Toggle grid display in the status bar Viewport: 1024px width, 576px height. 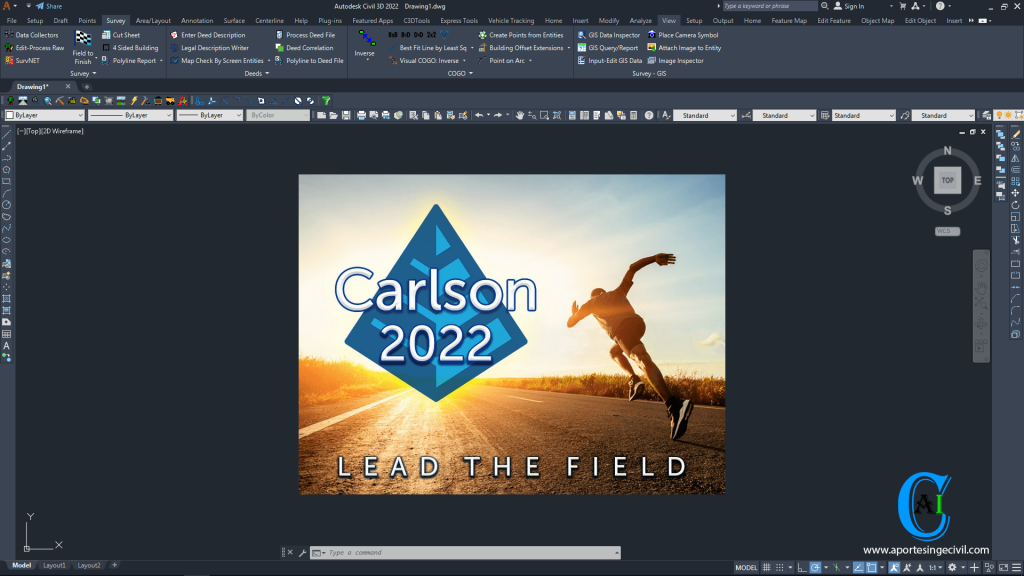pos(768,566)
